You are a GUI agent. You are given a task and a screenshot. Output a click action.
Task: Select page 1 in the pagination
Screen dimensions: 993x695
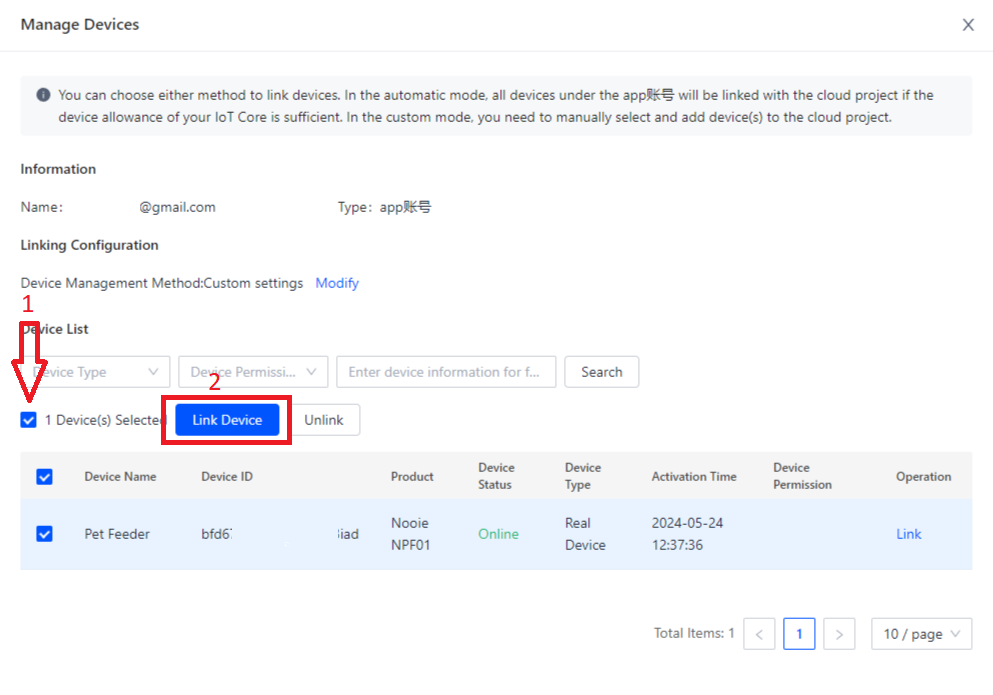[799, 634]
